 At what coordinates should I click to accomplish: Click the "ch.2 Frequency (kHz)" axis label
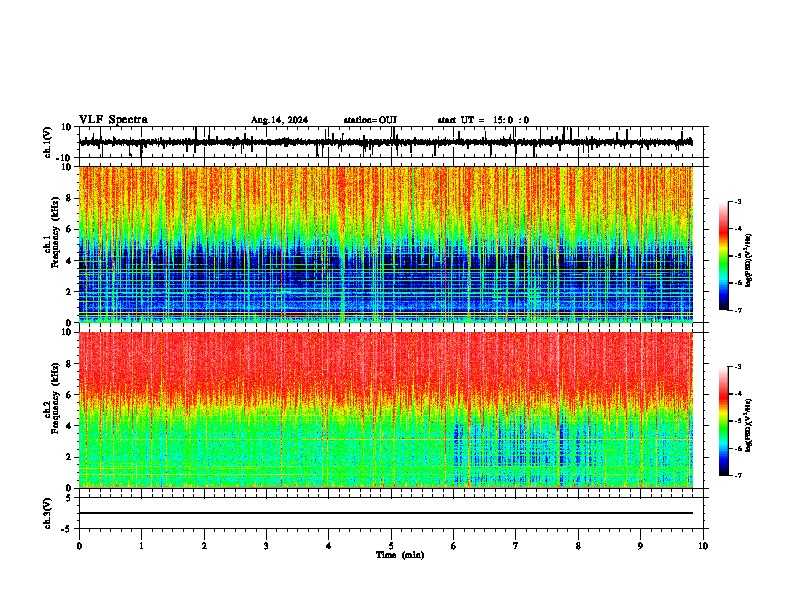[x=51, y=398]
